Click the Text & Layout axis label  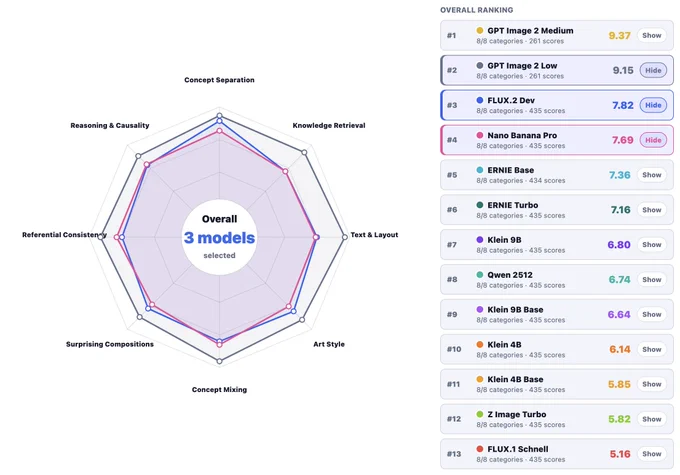(374, 235)
